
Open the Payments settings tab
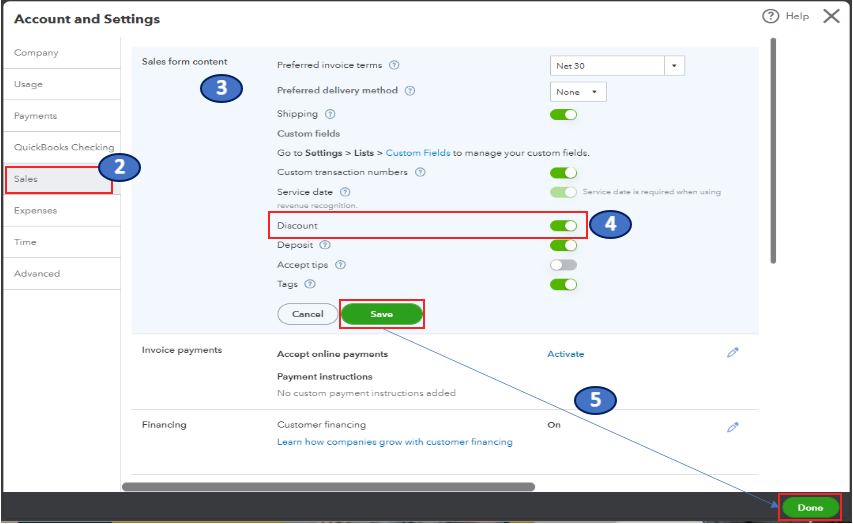point(61,116)
